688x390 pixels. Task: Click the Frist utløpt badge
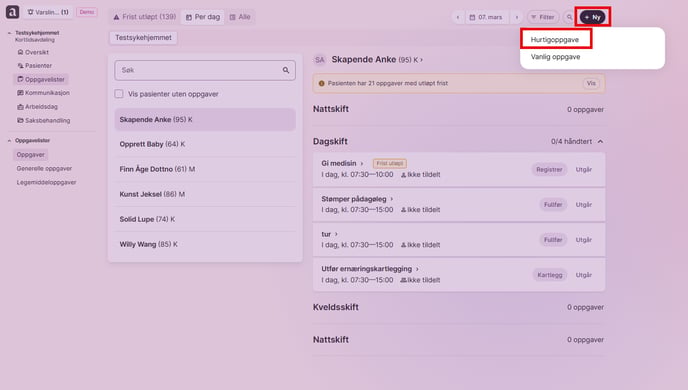[x=390, y=163]
